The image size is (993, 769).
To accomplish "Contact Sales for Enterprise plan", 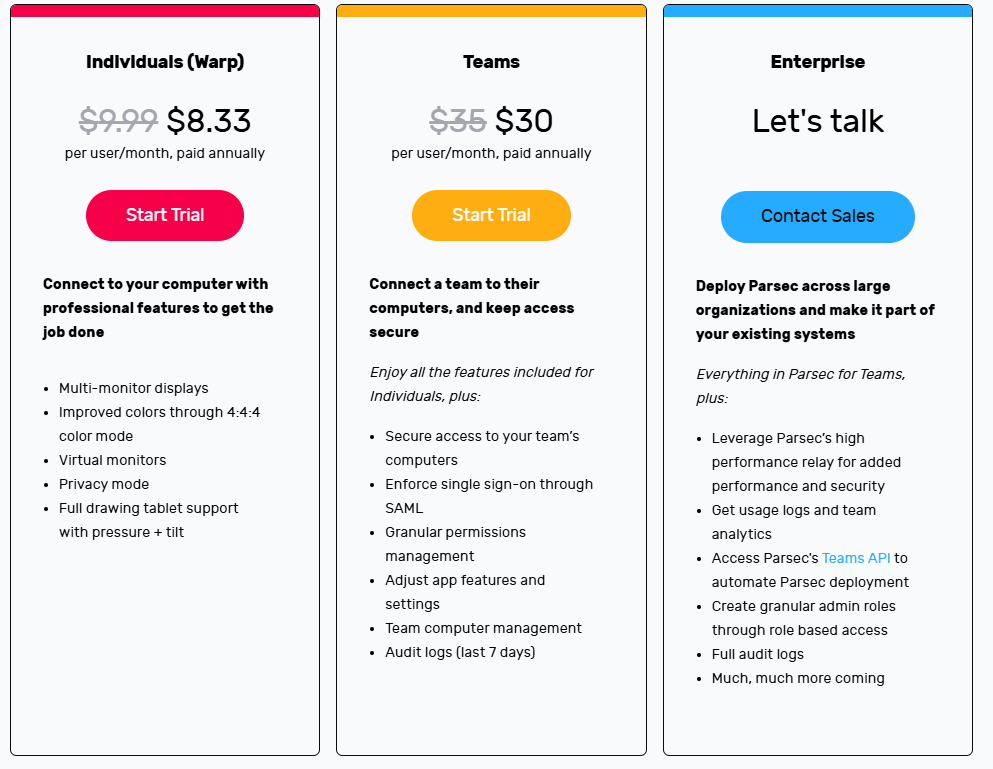I will tap(818, 217).
